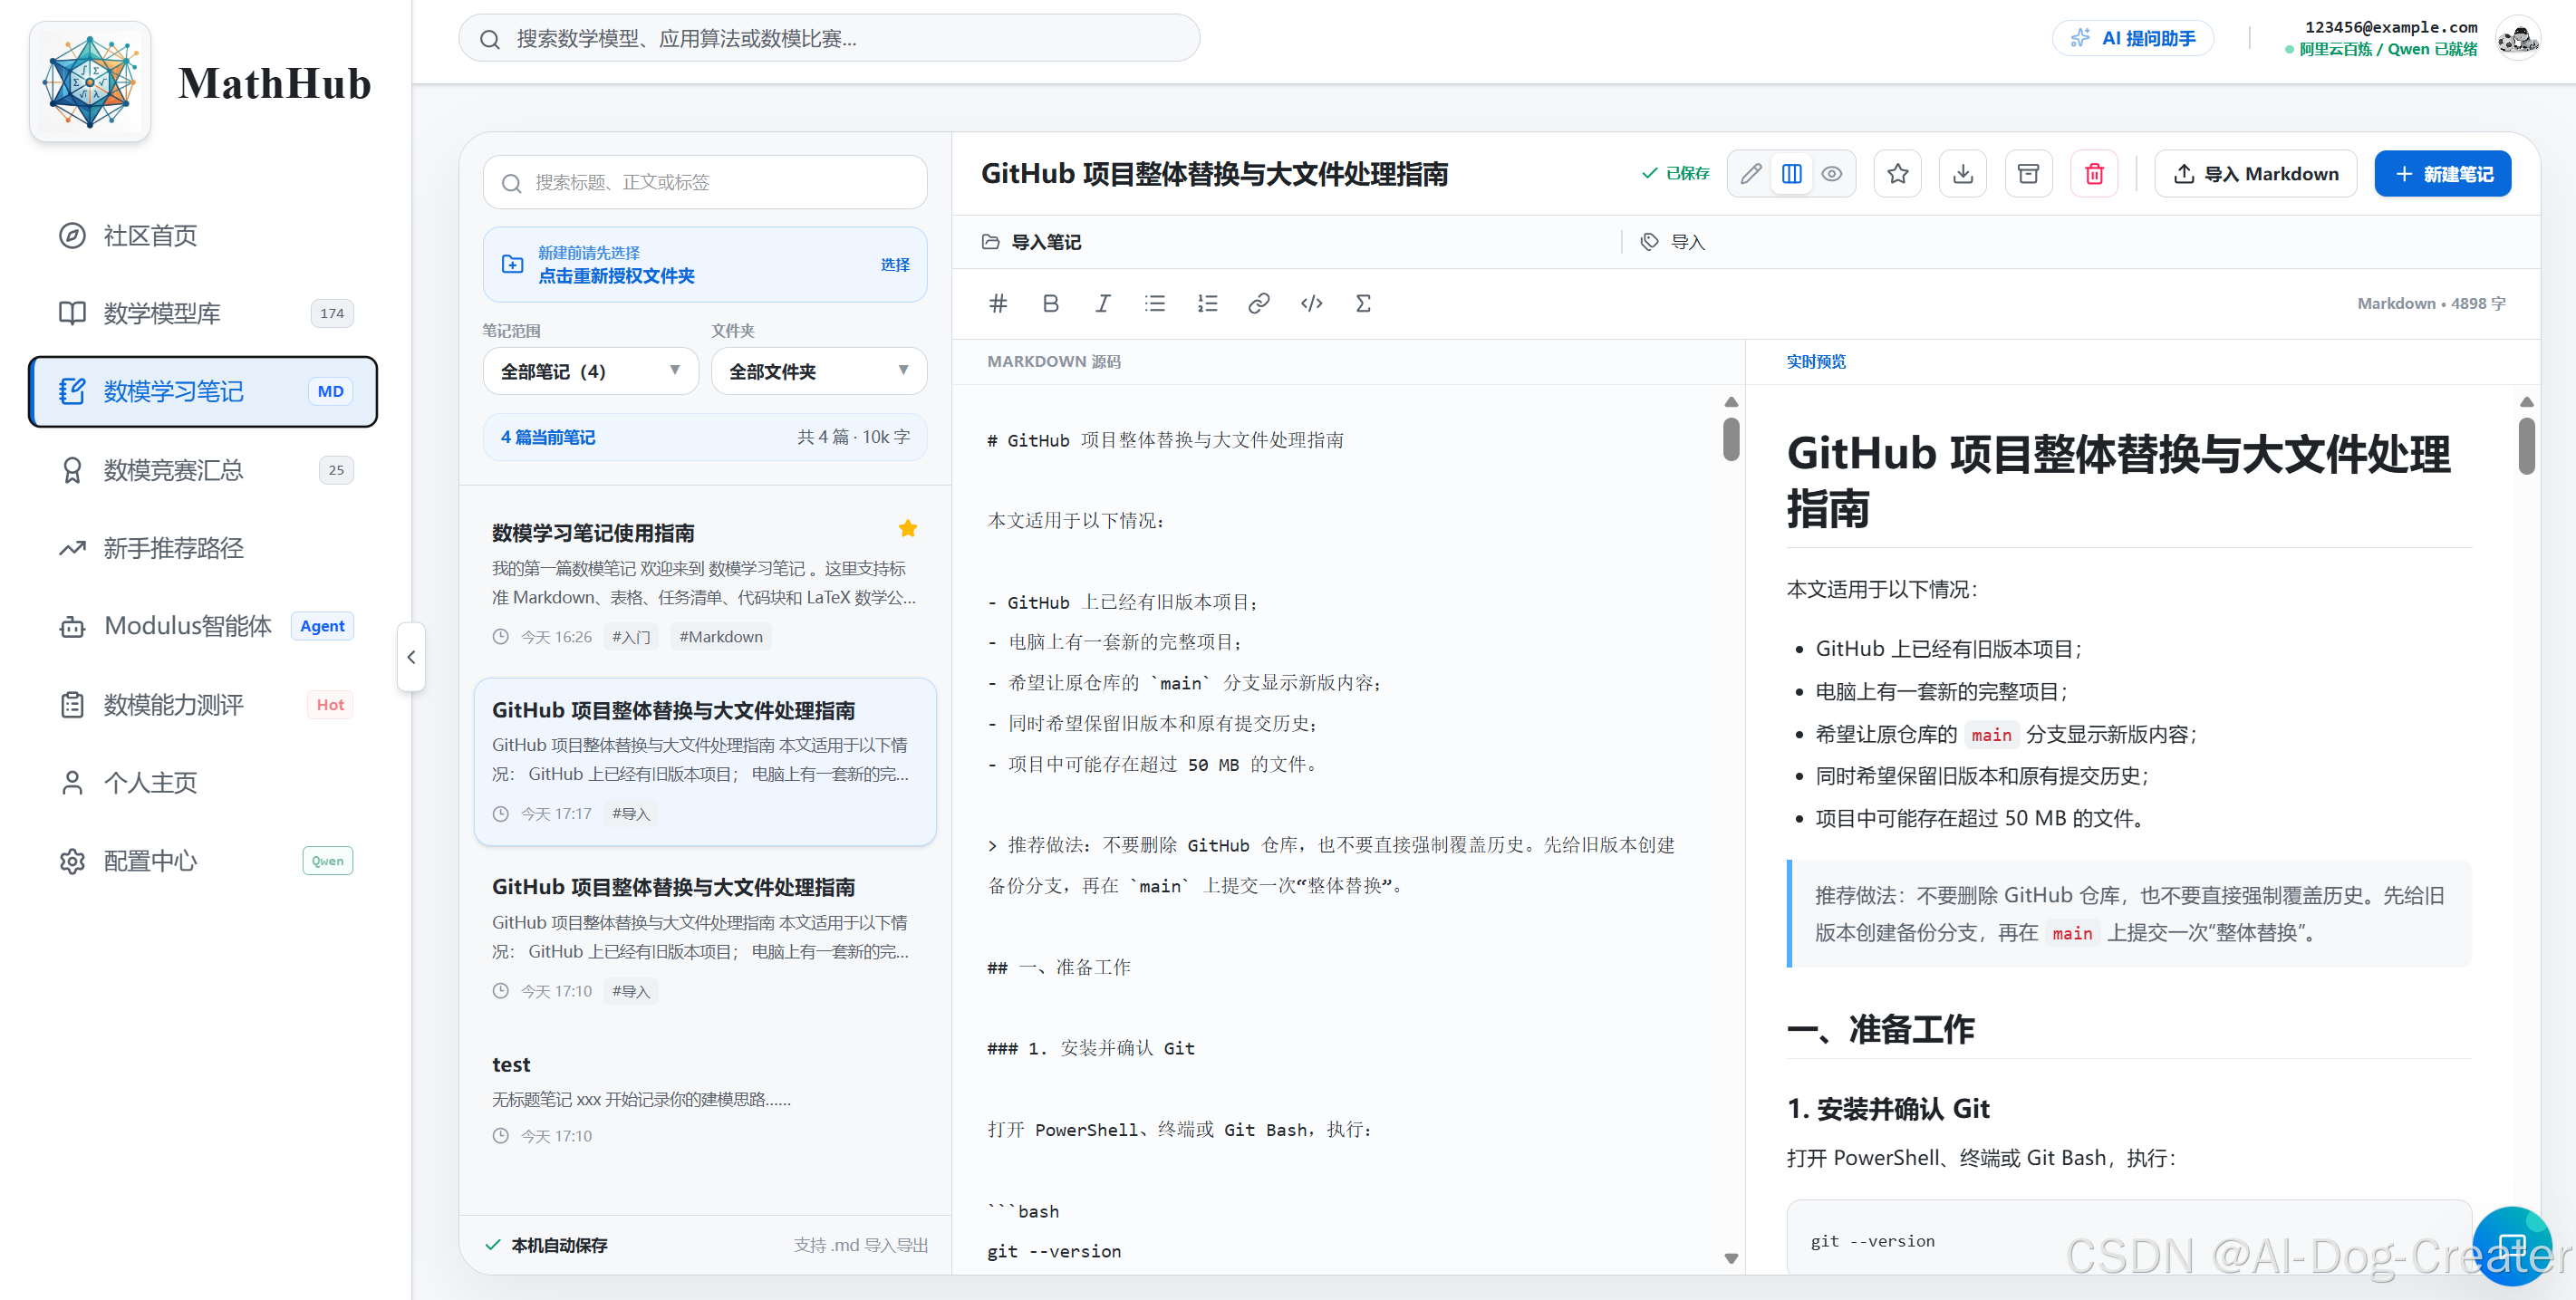Focus the top global search field
The height and width of the screenshot is (1300, 2576).
point(828,38)
